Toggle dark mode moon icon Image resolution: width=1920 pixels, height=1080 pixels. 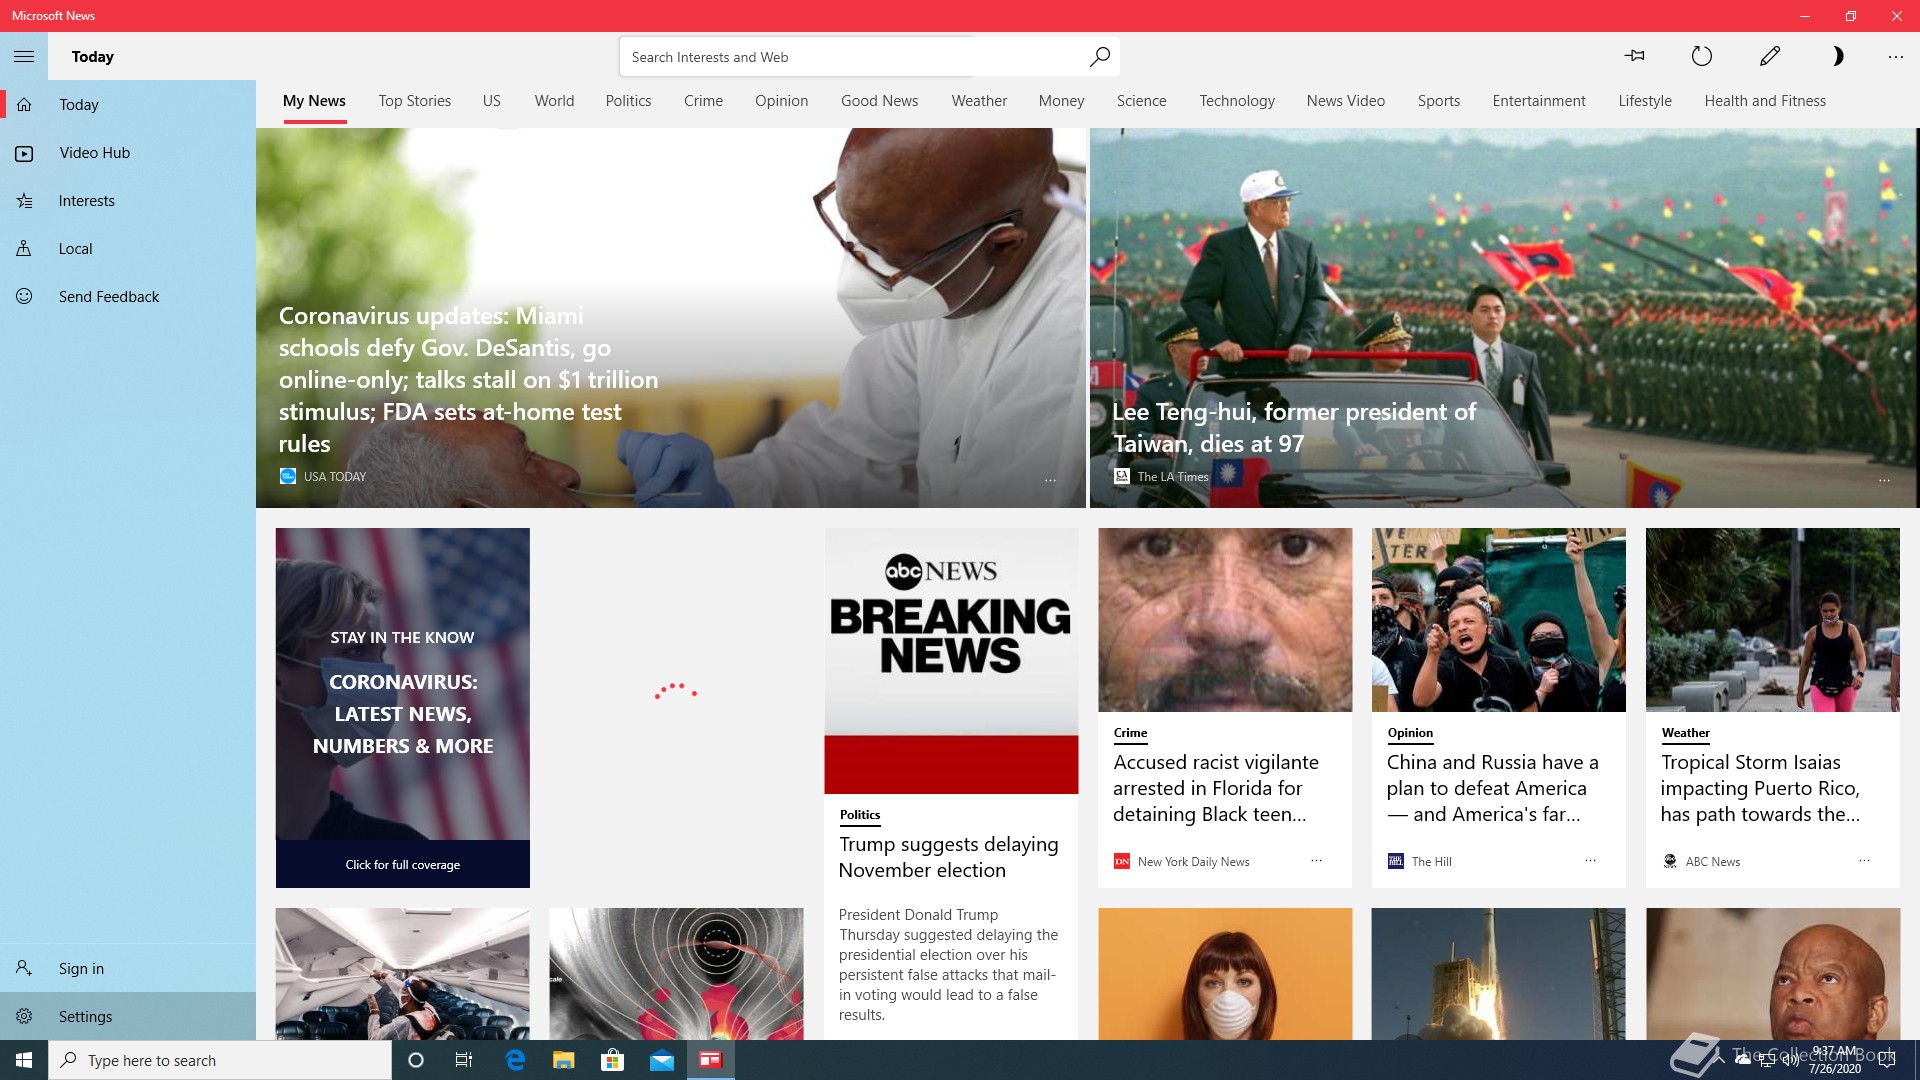[1837, 56]
